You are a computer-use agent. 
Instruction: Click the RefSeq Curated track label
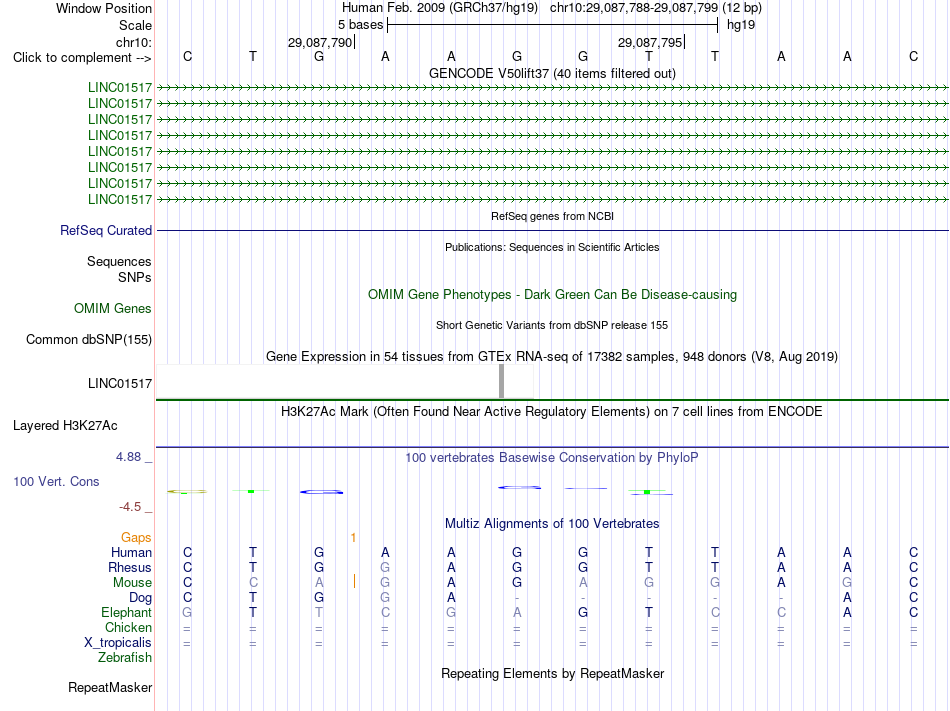[106, 230]
